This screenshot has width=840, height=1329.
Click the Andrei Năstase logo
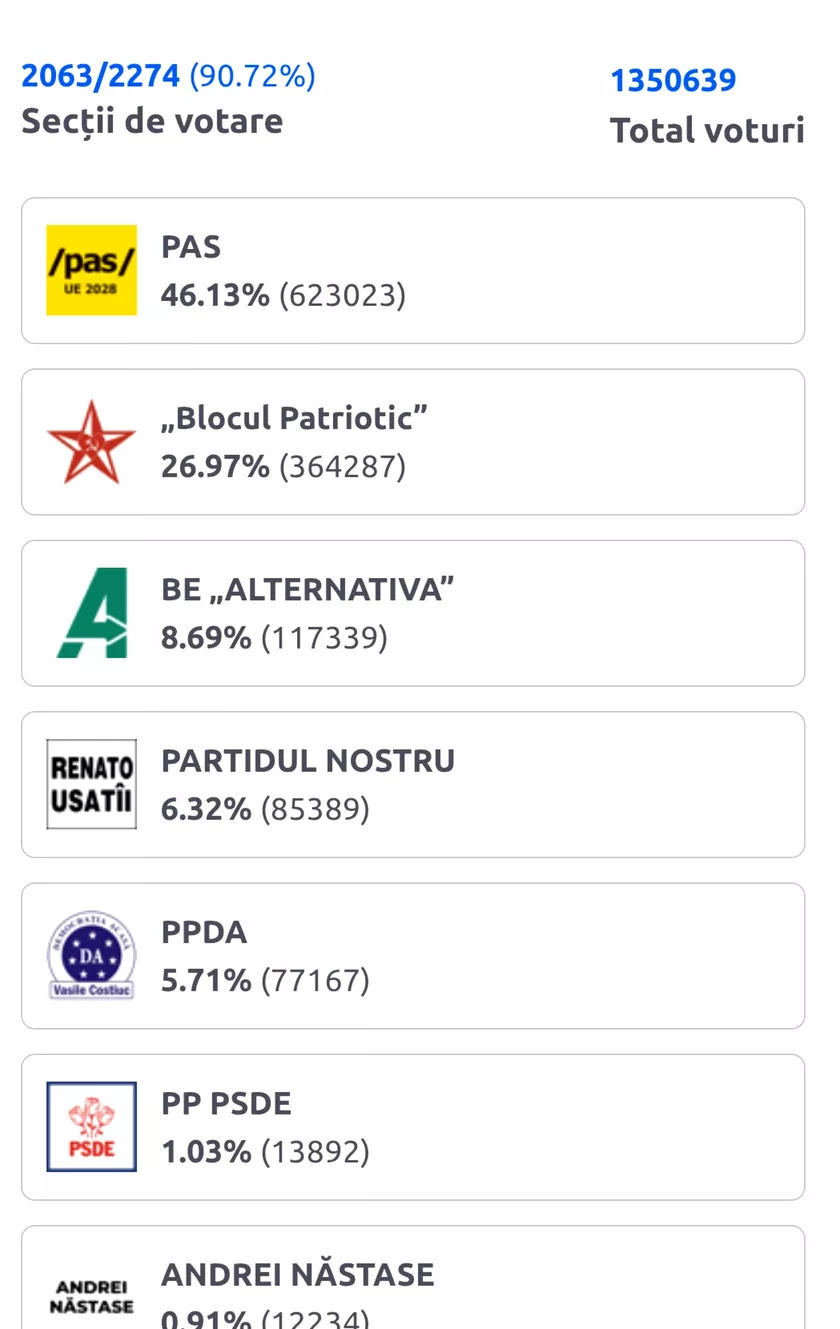click(x=91, y=1297)
